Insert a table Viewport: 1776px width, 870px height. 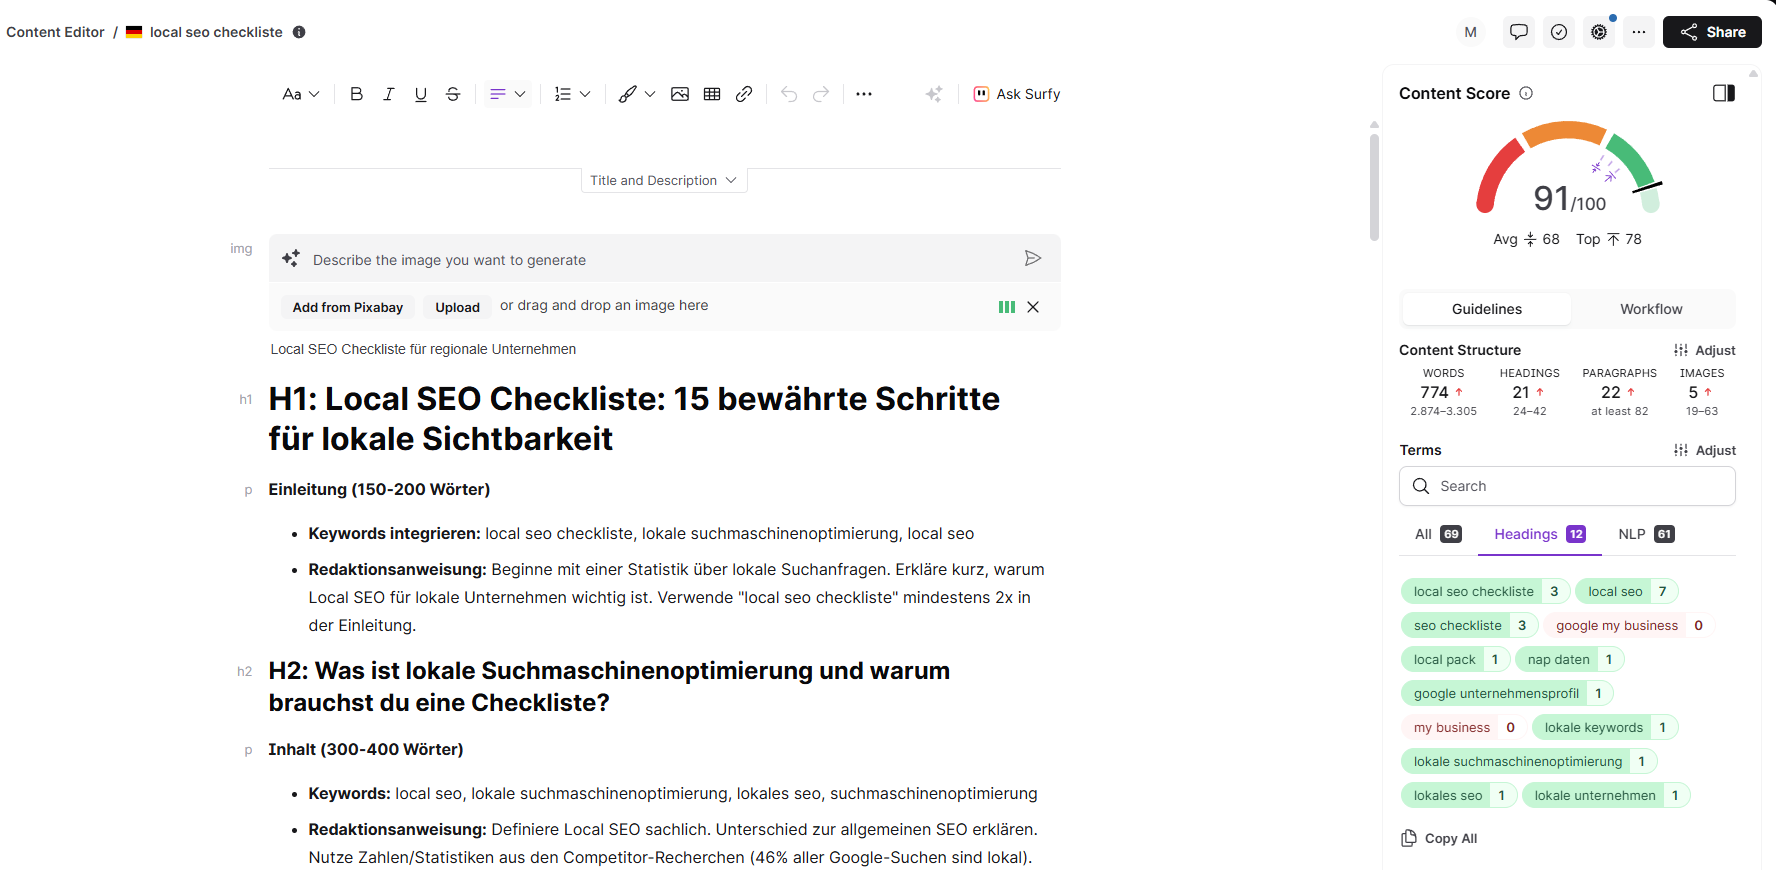coord(712,94)
